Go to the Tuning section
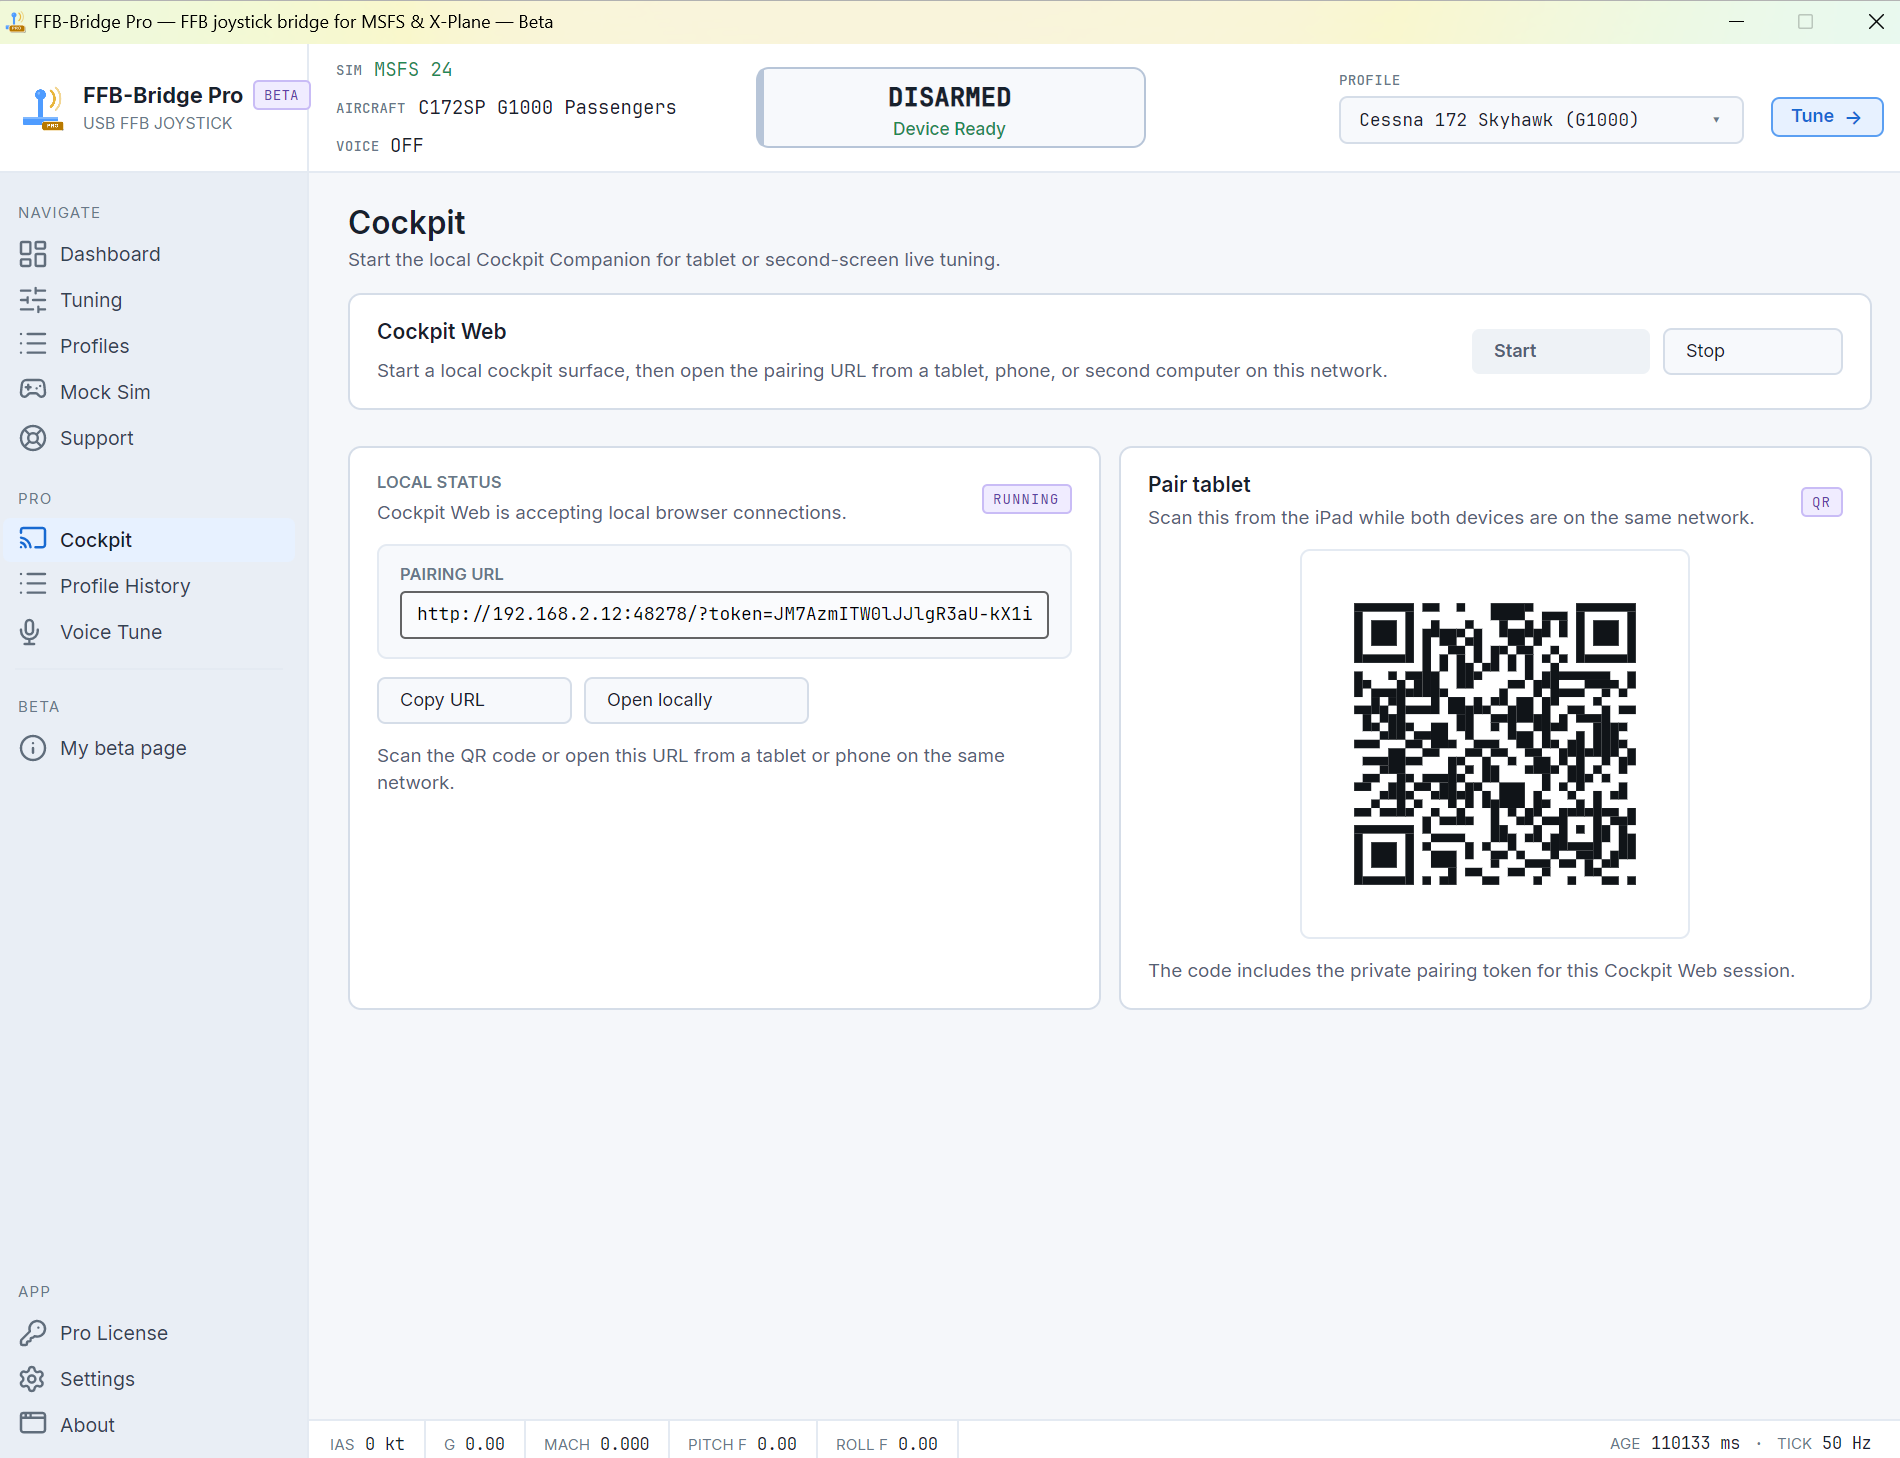Image resolution: width=1900 pixels, height=1458 pixels. 150,300
